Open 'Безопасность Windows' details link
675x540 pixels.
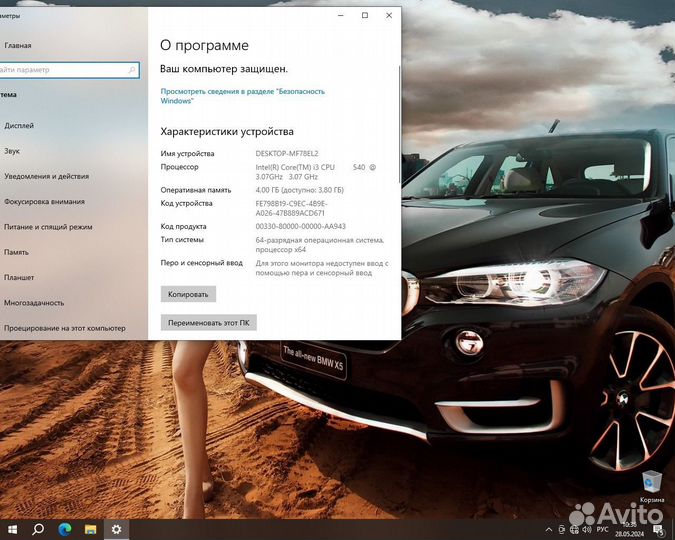(242, 96)
